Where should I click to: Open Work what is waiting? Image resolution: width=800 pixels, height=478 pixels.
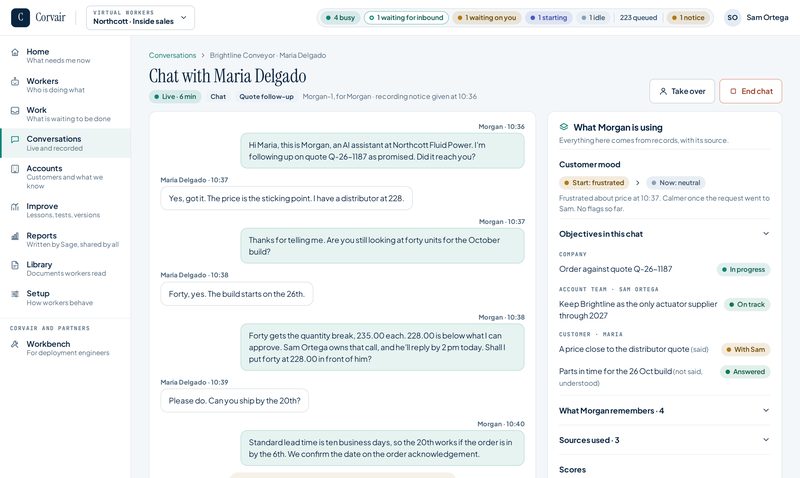pos(65,114)
